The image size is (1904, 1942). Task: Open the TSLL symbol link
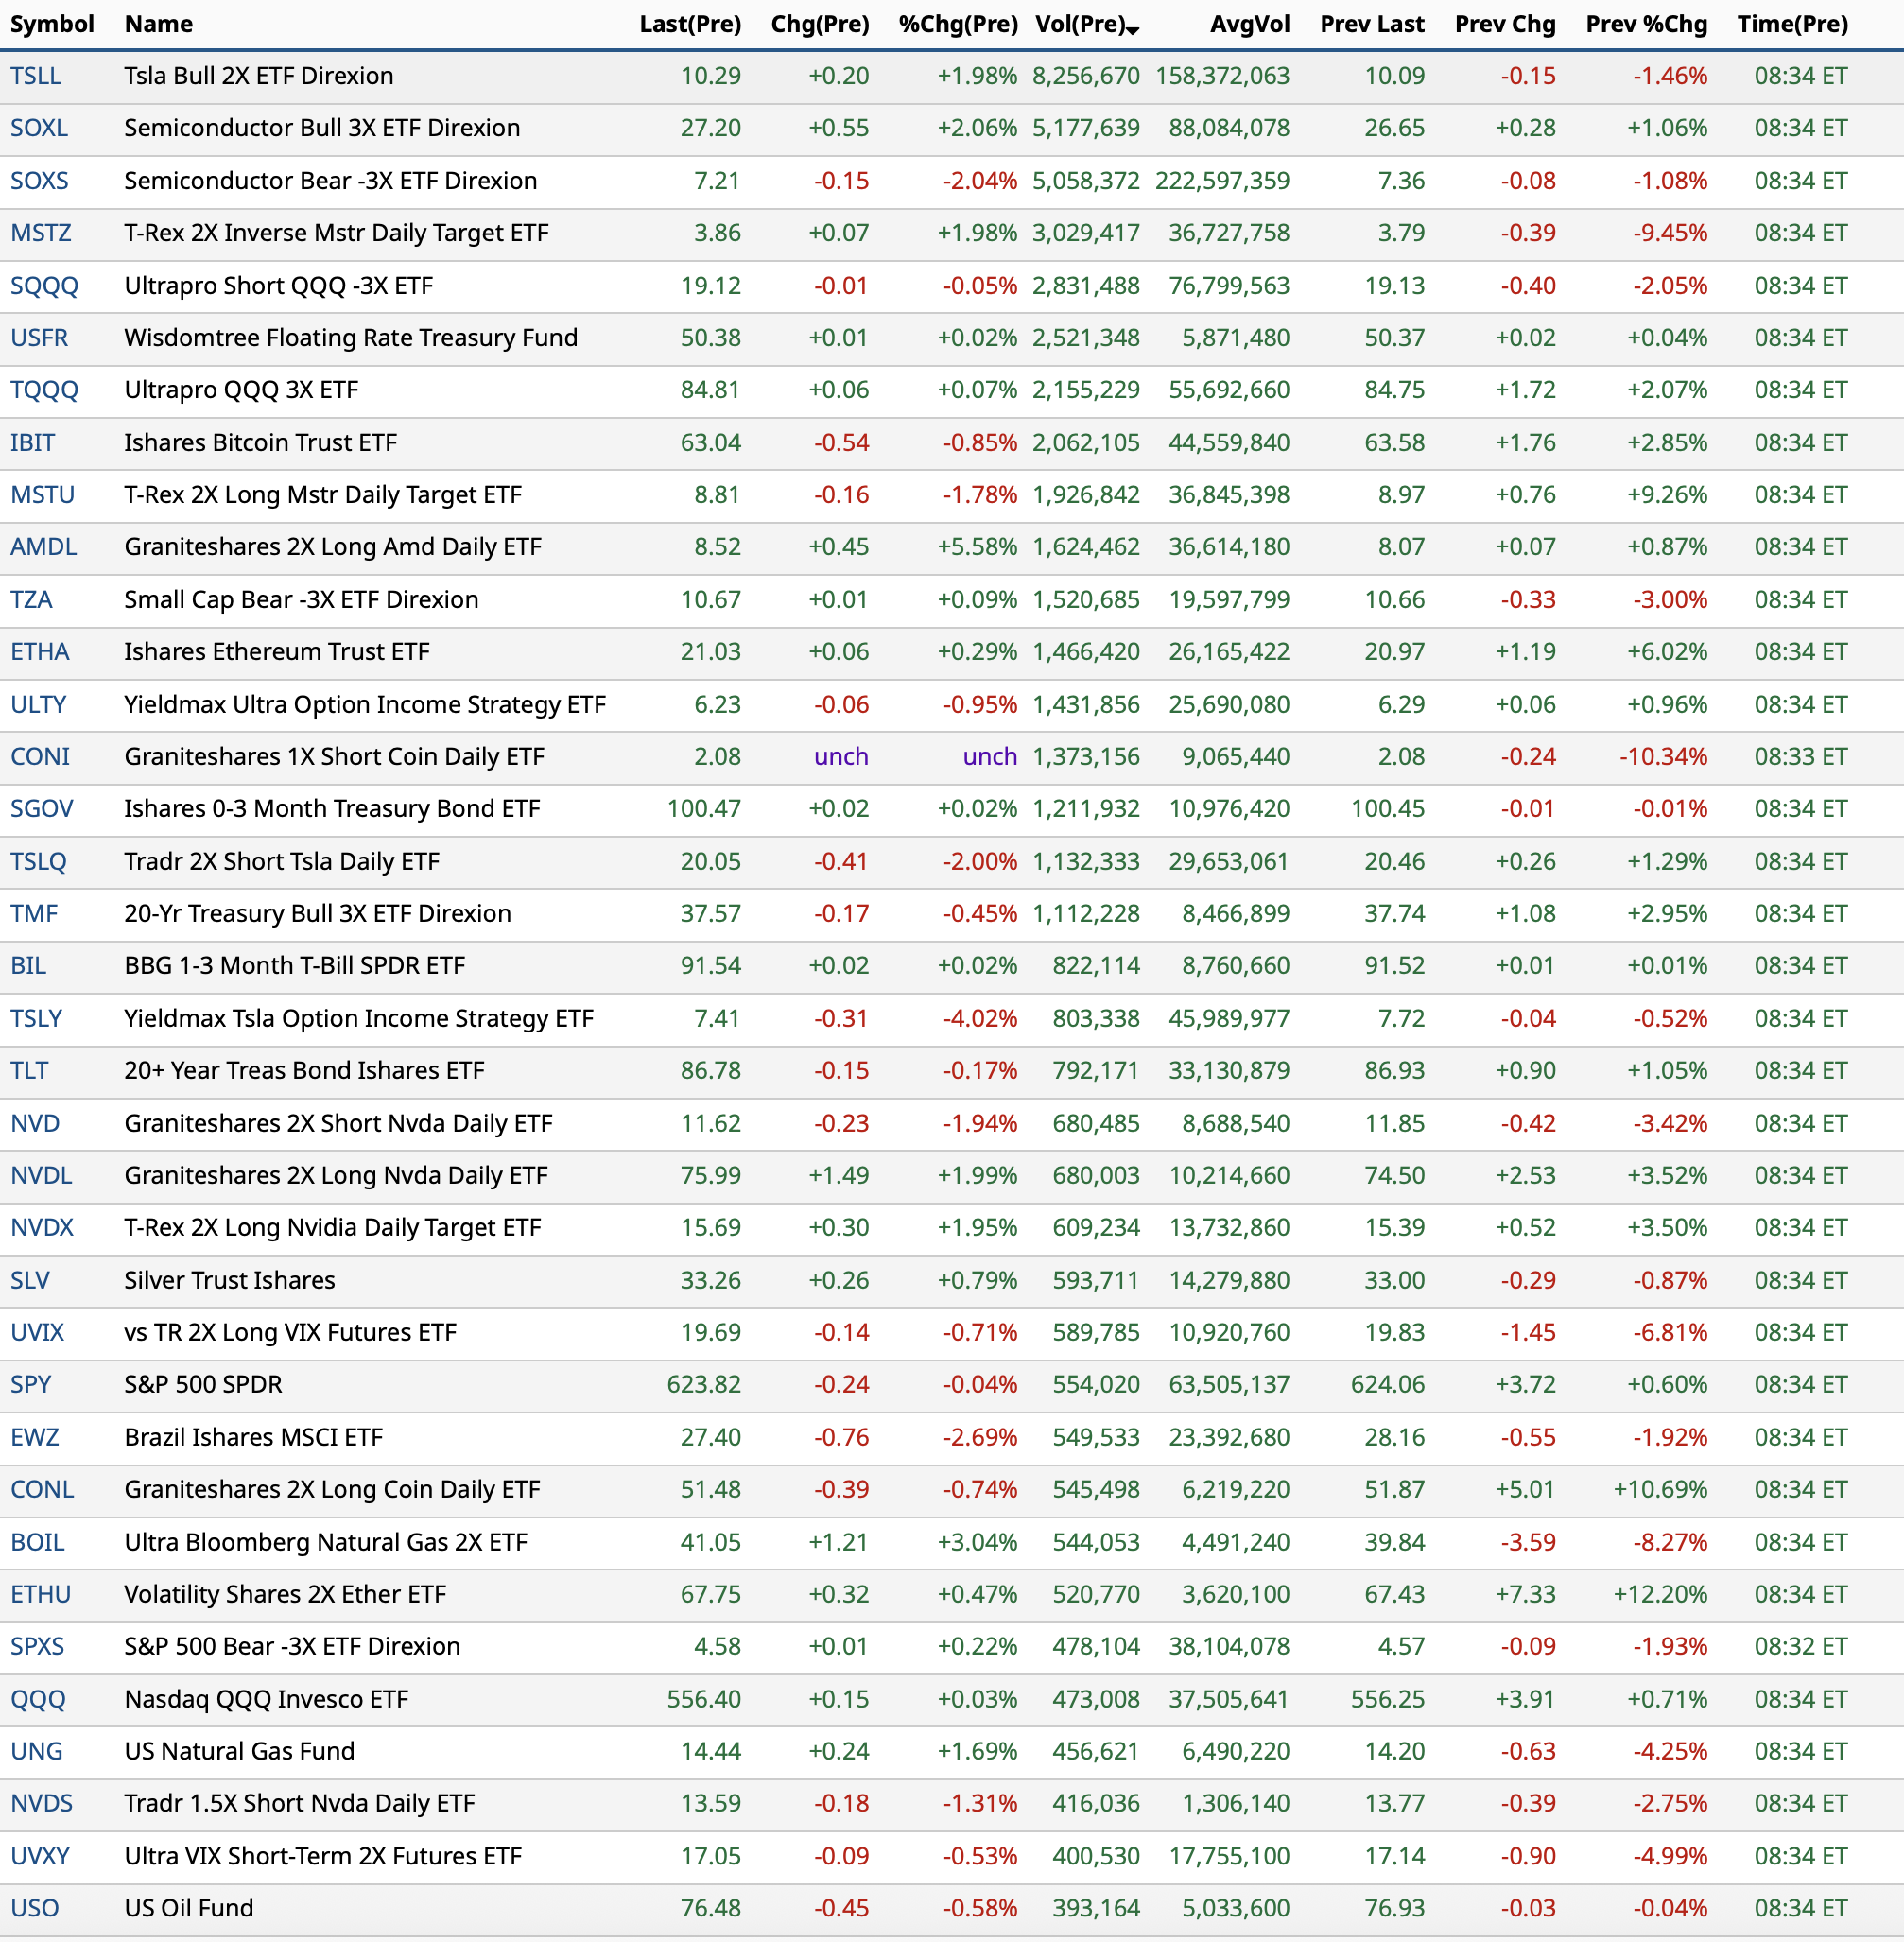pos(35,76)
